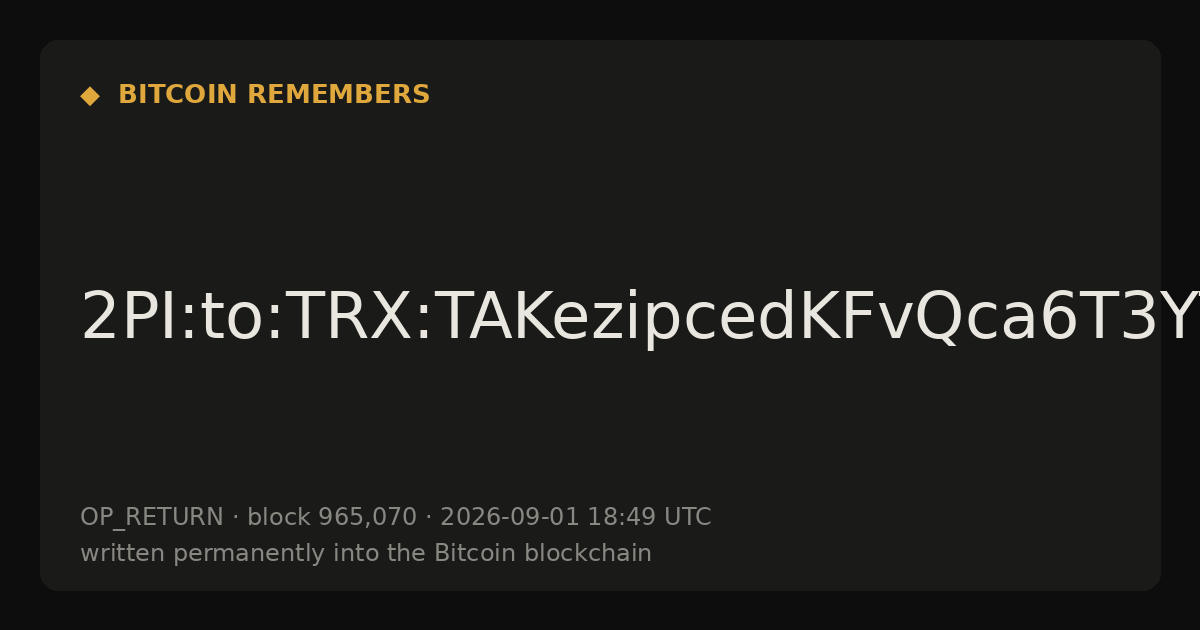Click blank card space between heading and message

click(600, 190)
